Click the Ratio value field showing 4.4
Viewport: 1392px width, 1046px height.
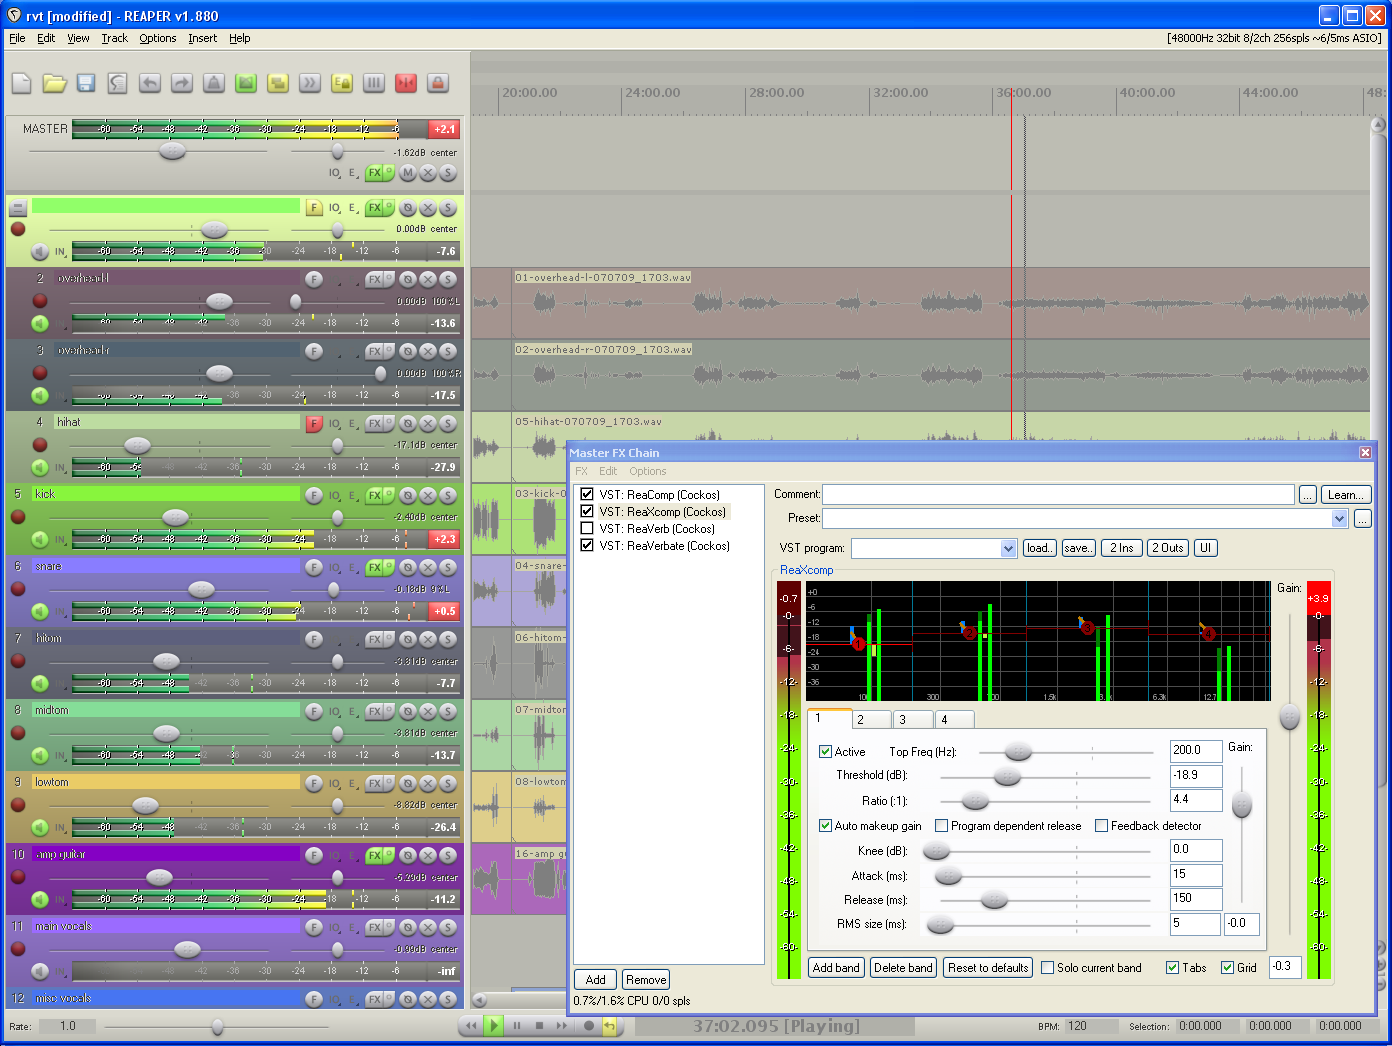click(x=1196, y=800)
